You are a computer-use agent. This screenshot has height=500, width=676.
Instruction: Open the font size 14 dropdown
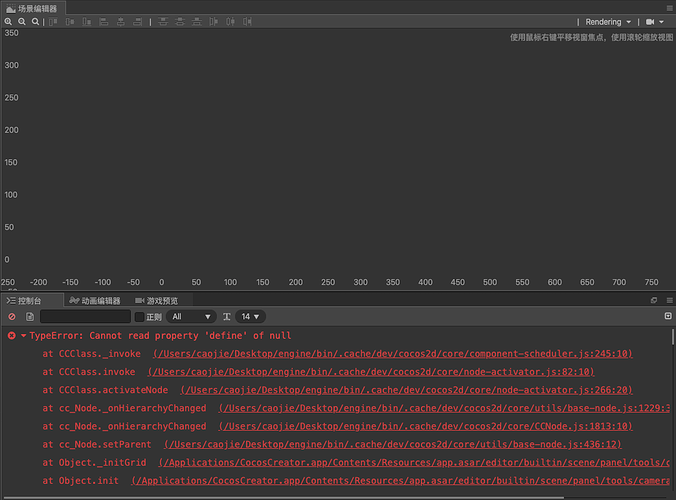pyautogui.click(x=250, y=317)
